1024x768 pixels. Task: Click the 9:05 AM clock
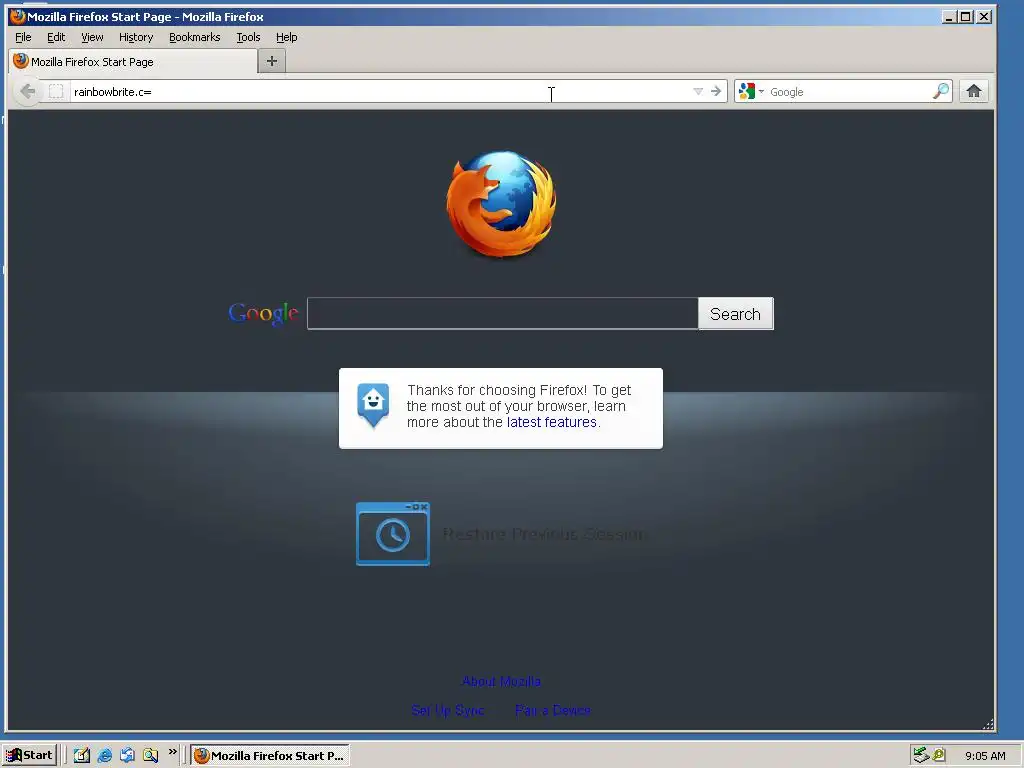985,756
